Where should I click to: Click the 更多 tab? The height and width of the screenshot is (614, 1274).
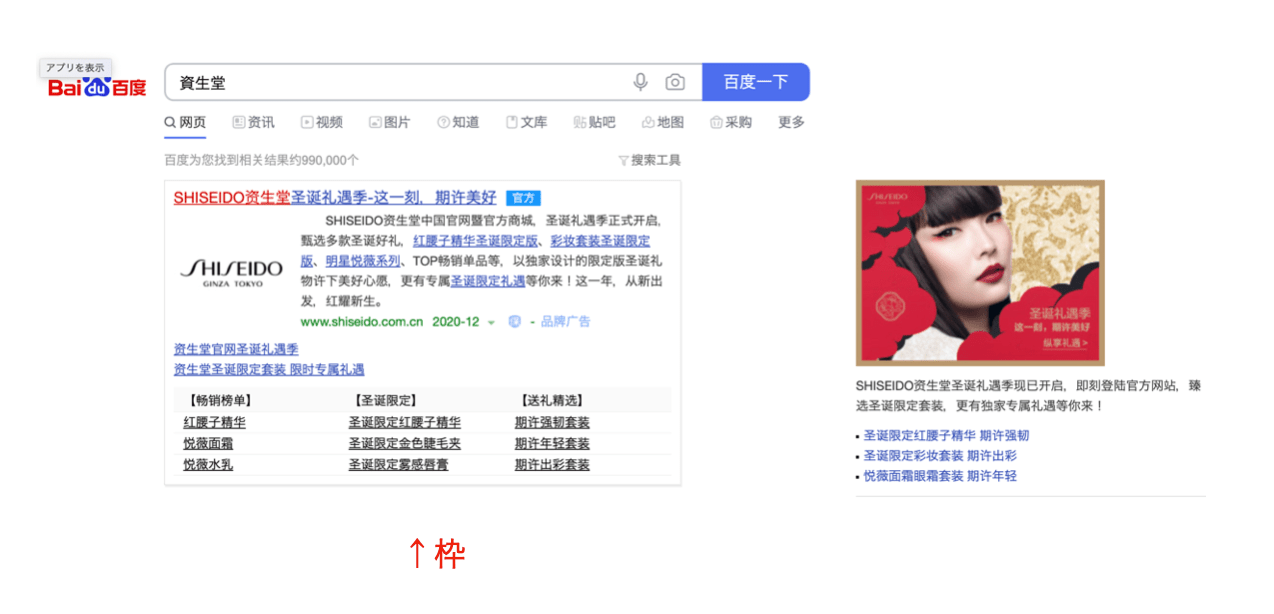point(791,122)
